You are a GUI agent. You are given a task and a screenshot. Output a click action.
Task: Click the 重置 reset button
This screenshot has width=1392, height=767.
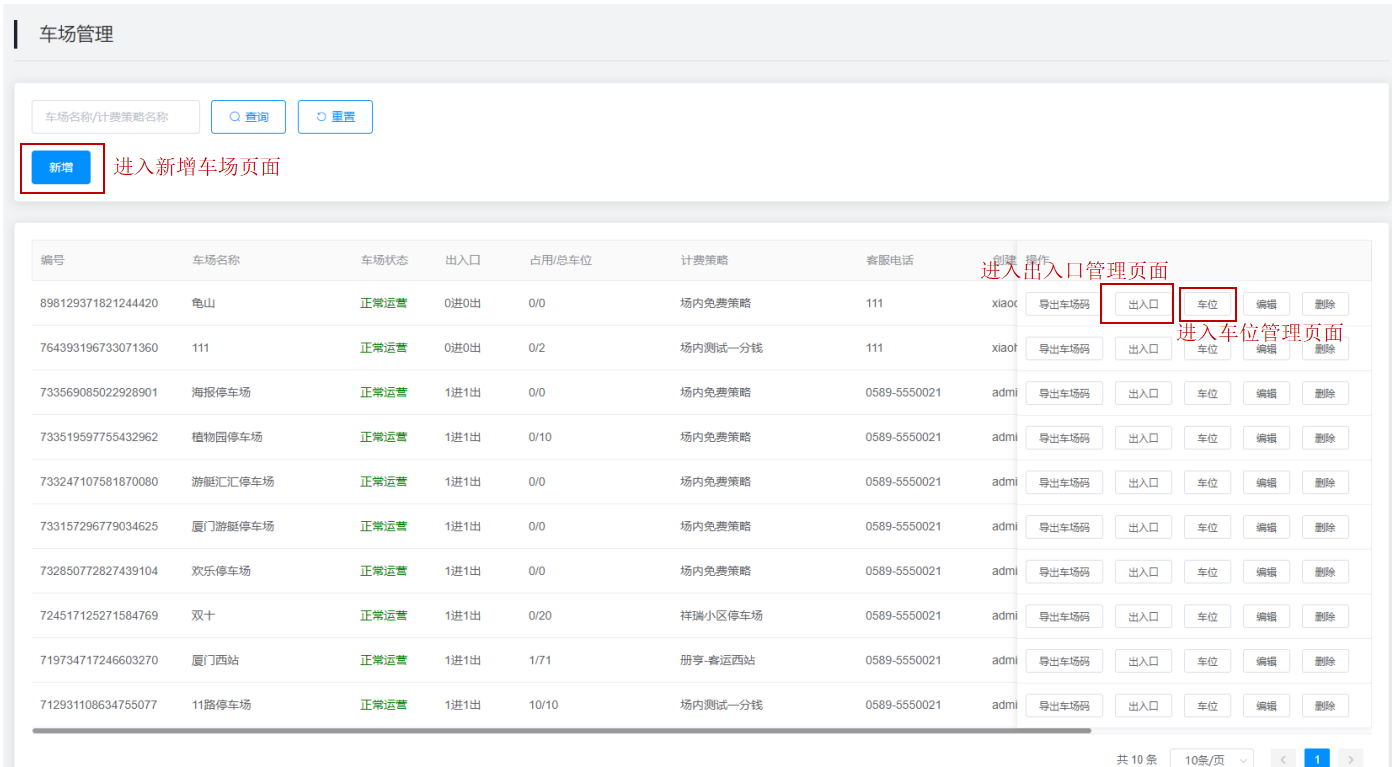click(335, 117)
